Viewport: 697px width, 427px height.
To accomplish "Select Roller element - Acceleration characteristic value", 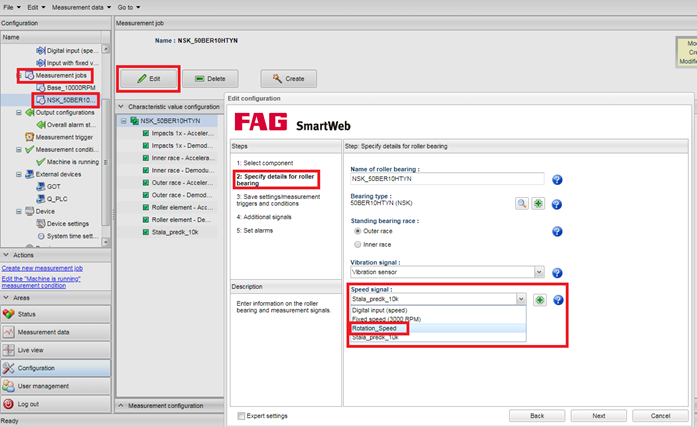I will pyautogui.click(x=182, y=208).
